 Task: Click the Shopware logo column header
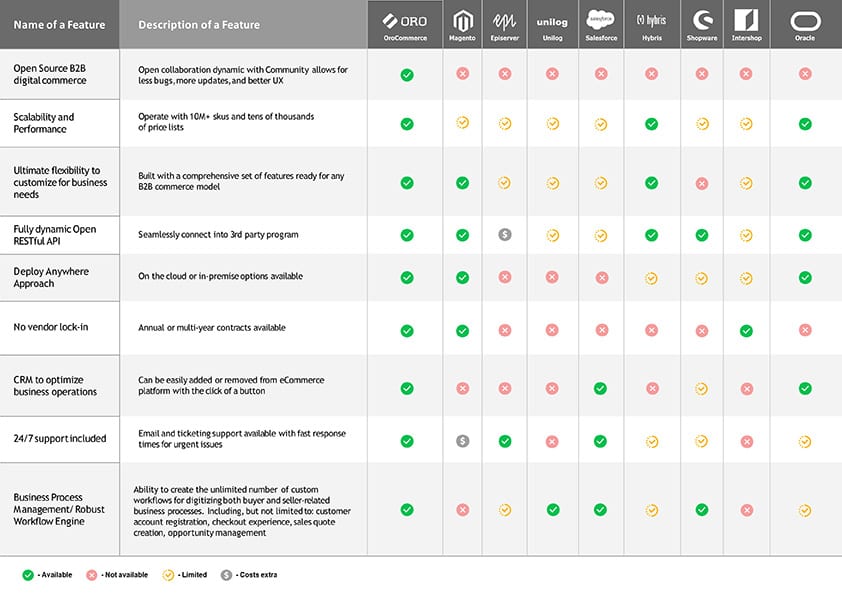(702, 20)
